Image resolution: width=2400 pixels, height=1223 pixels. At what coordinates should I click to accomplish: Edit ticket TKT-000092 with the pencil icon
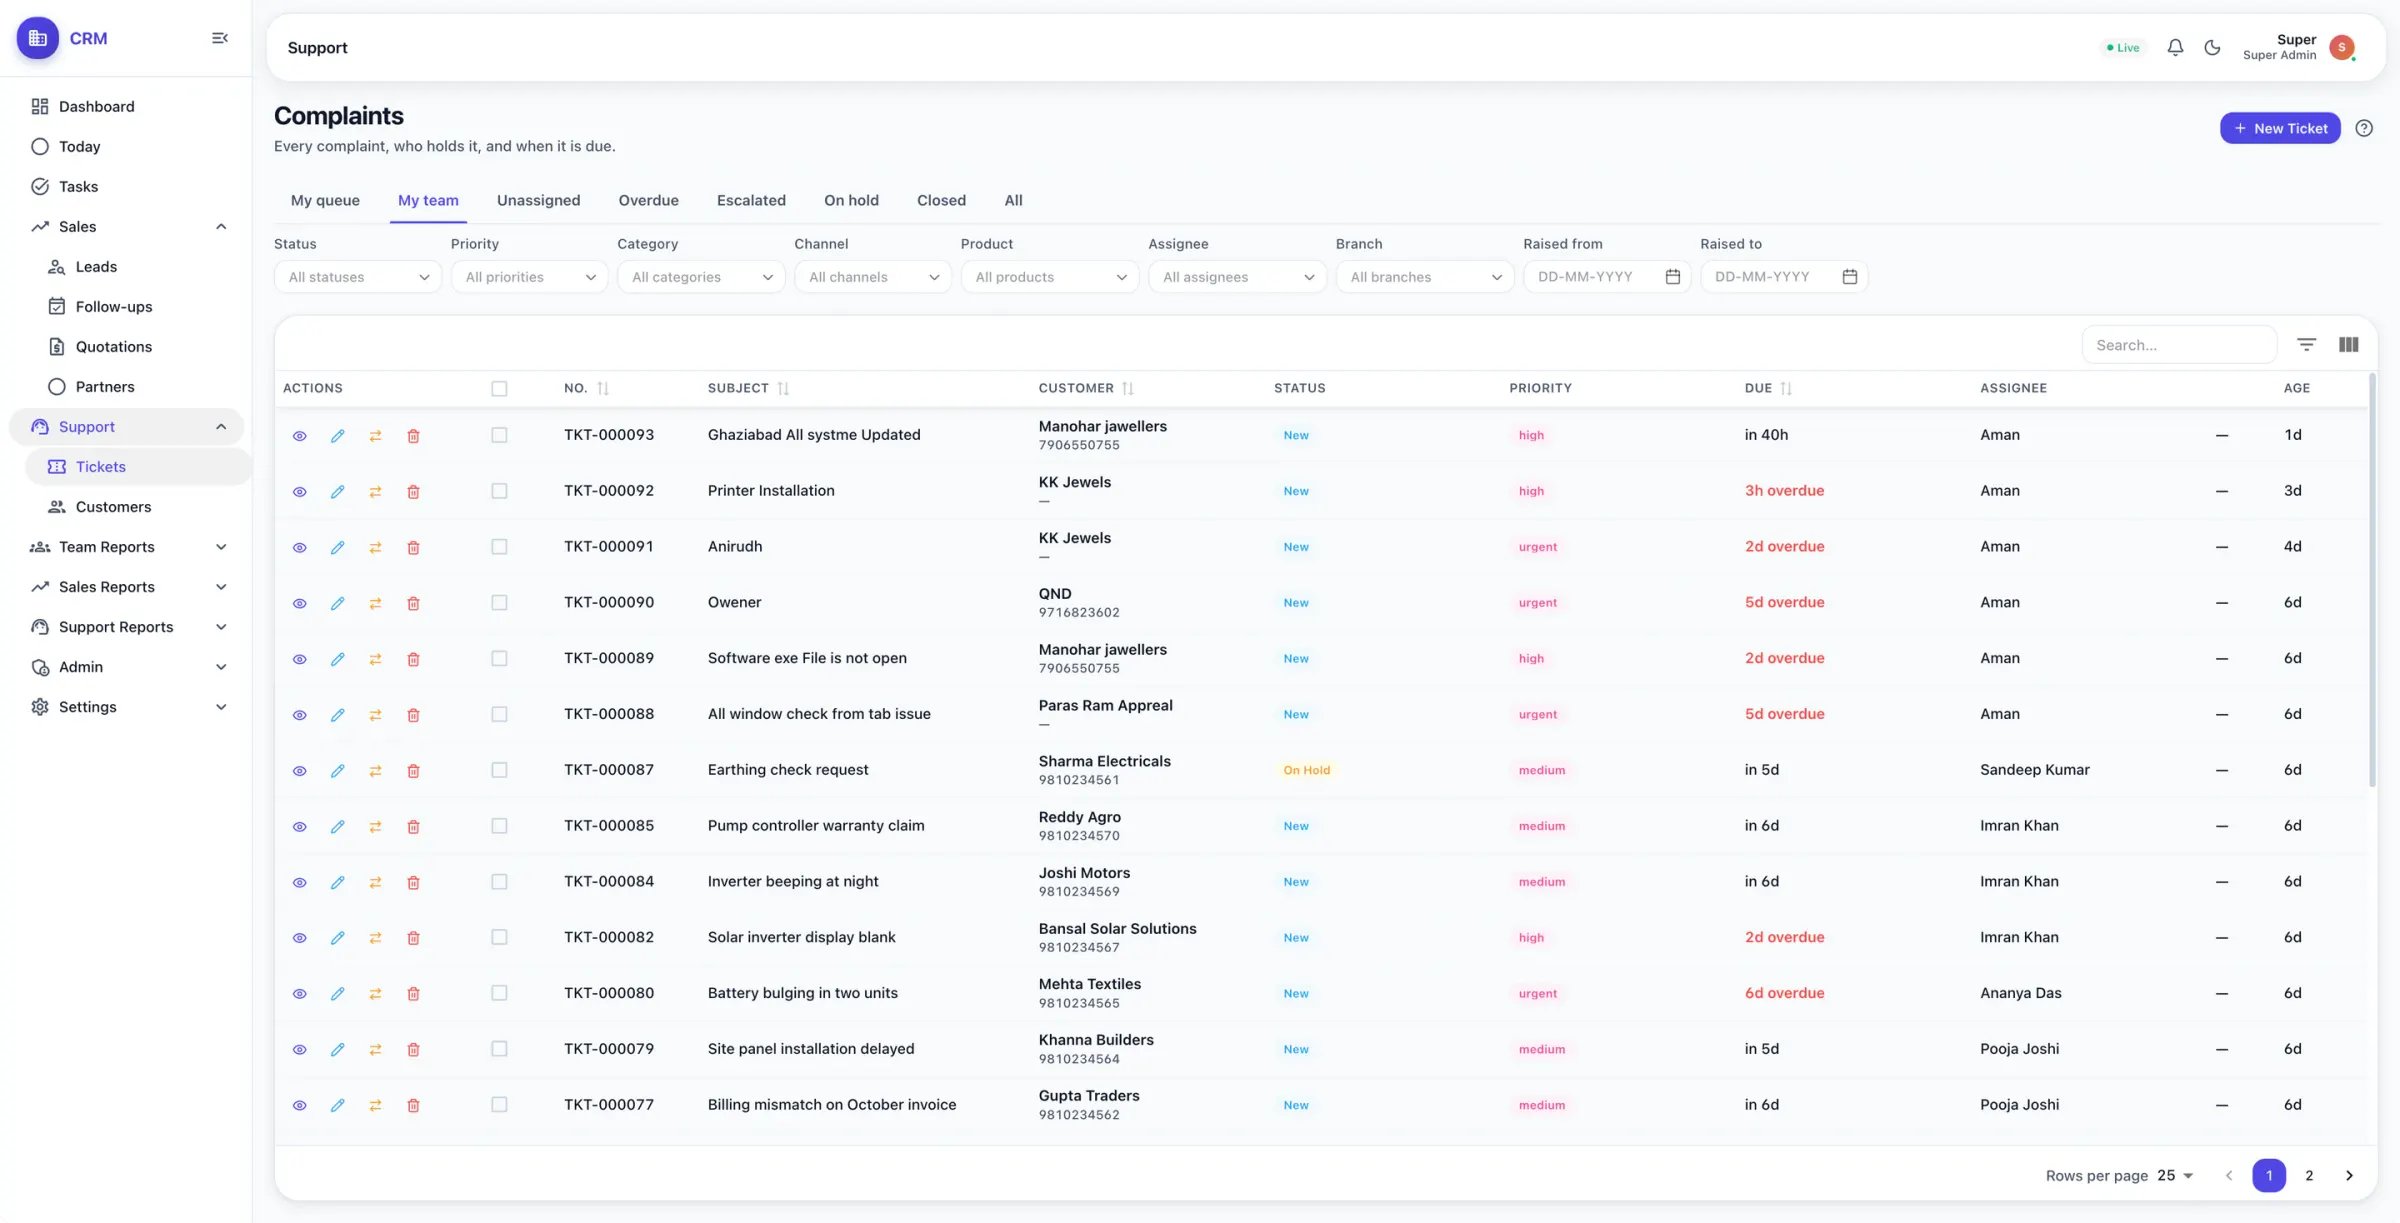337,492
